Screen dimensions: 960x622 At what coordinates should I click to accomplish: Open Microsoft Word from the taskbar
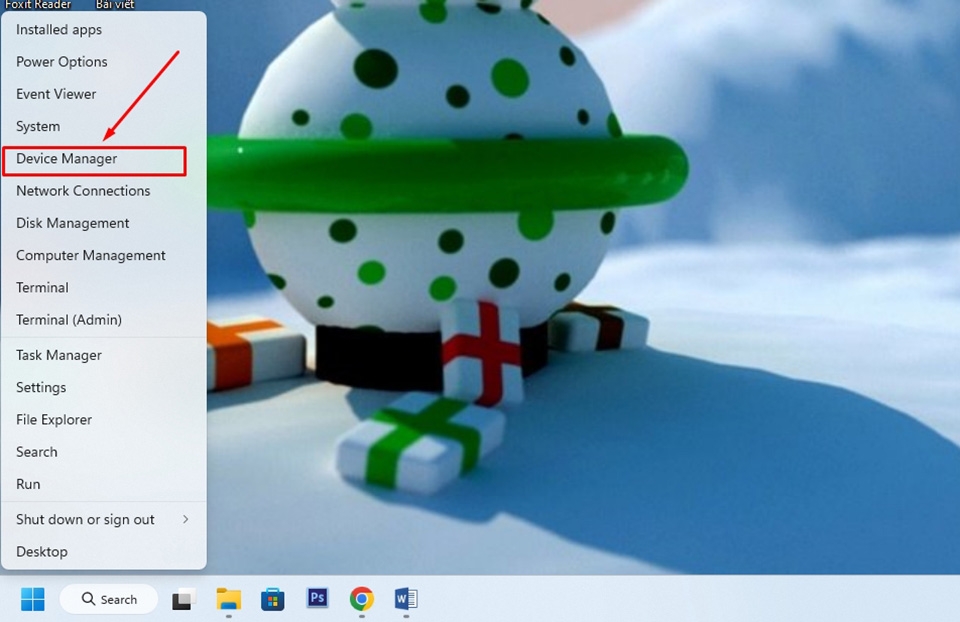coord(405,598)
